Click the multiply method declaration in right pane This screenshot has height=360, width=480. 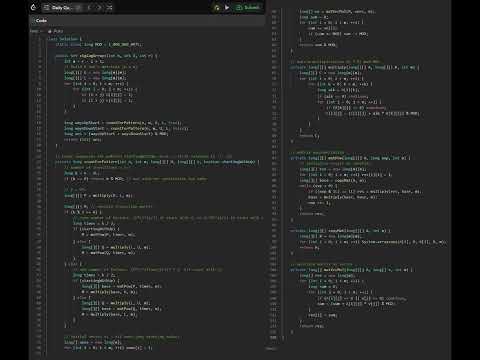pos(355,67)
